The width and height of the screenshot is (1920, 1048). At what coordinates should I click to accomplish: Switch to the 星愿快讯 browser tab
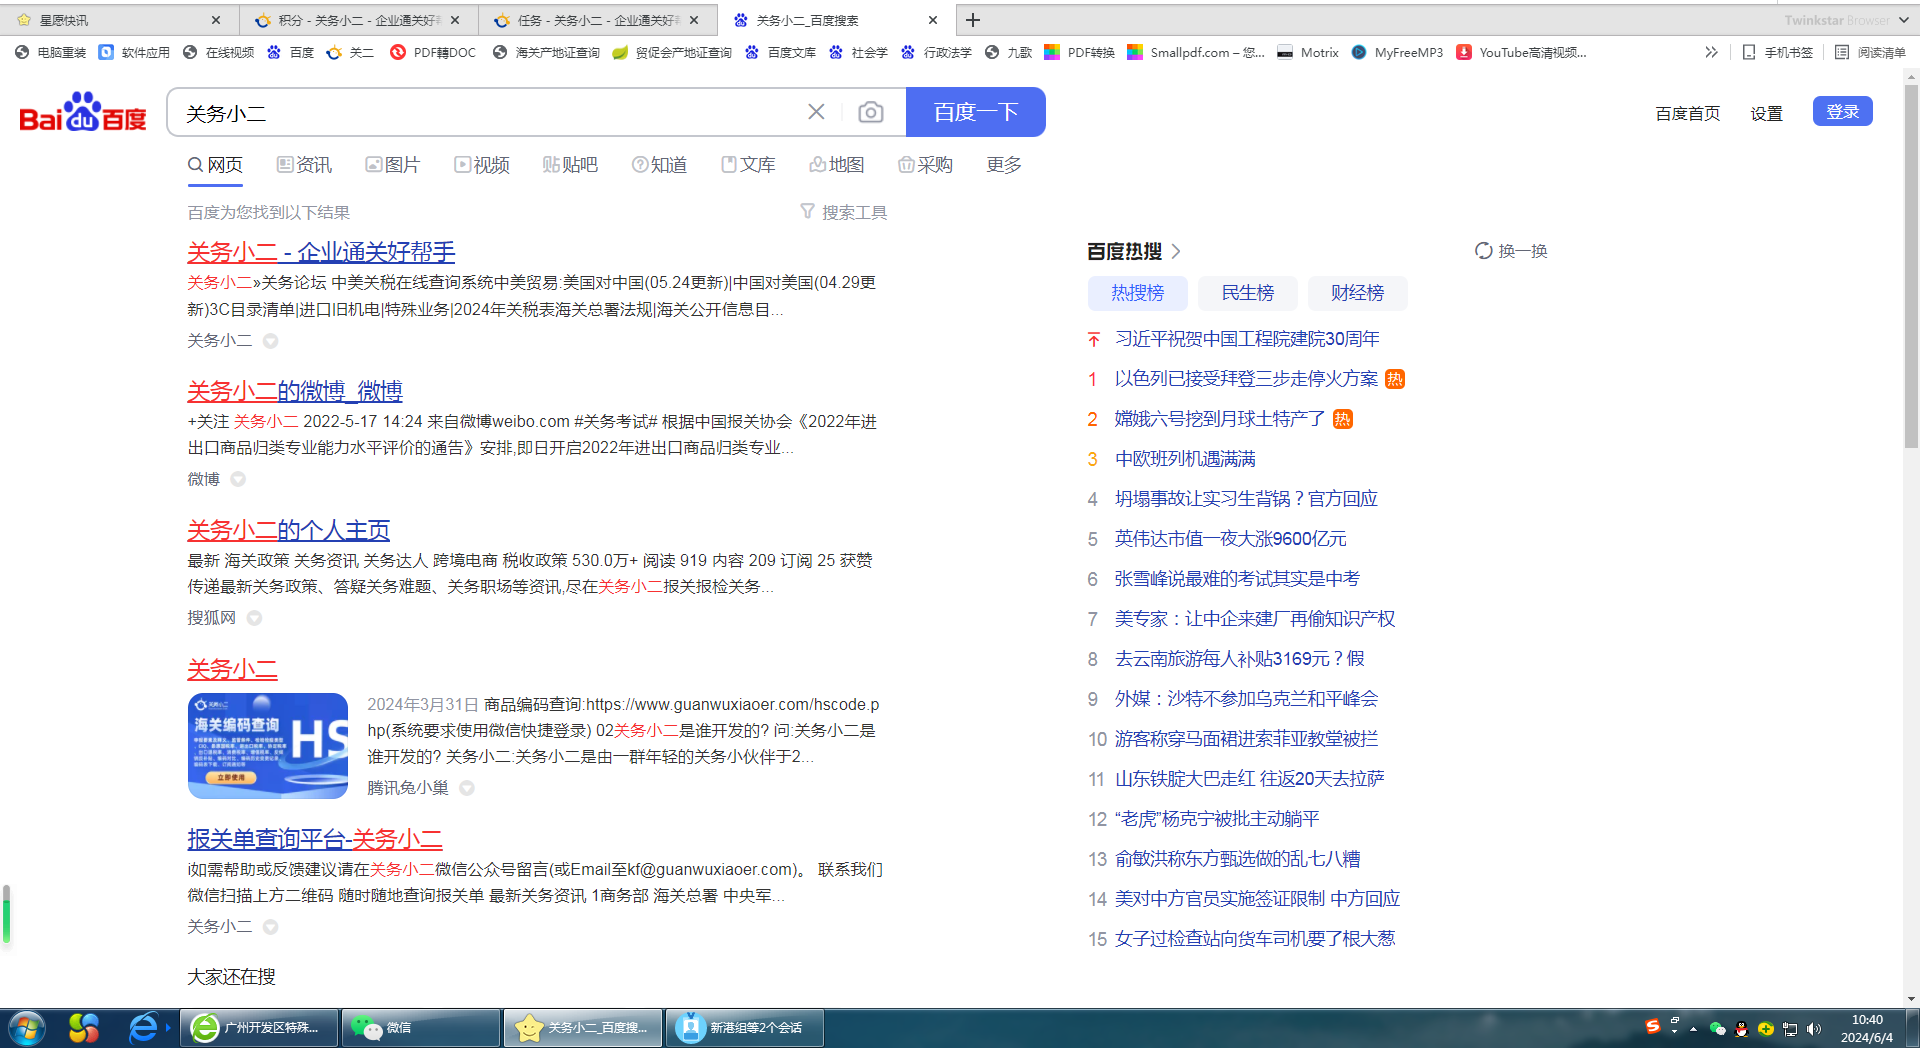tap(120, 20)
